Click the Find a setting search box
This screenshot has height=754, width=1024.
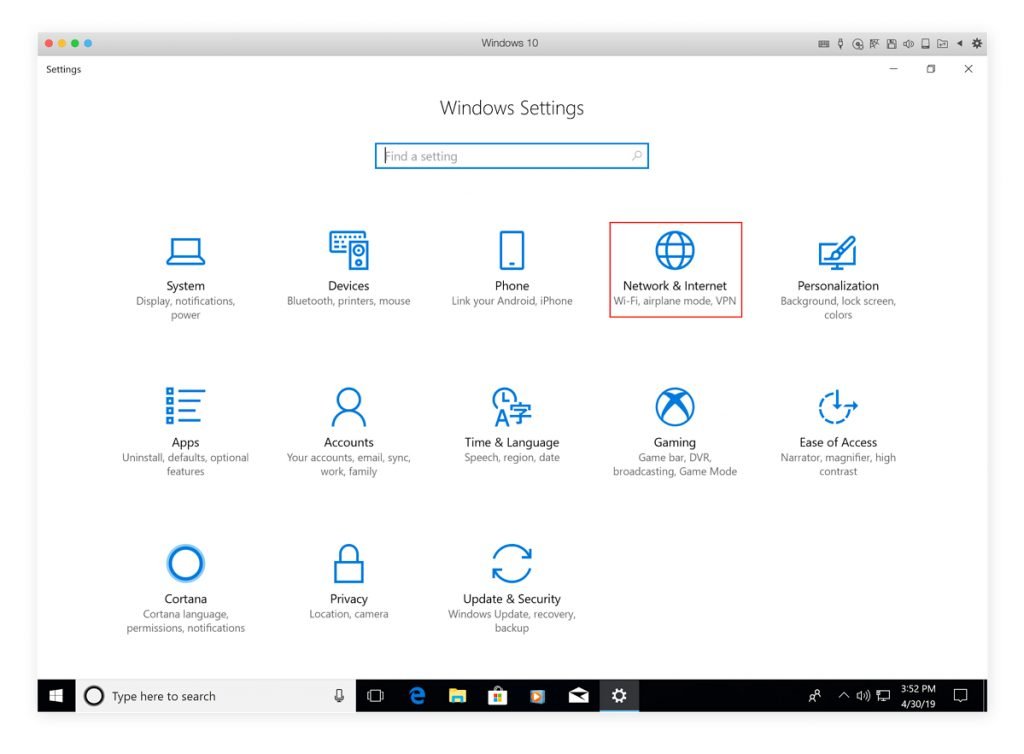[511, 156]
